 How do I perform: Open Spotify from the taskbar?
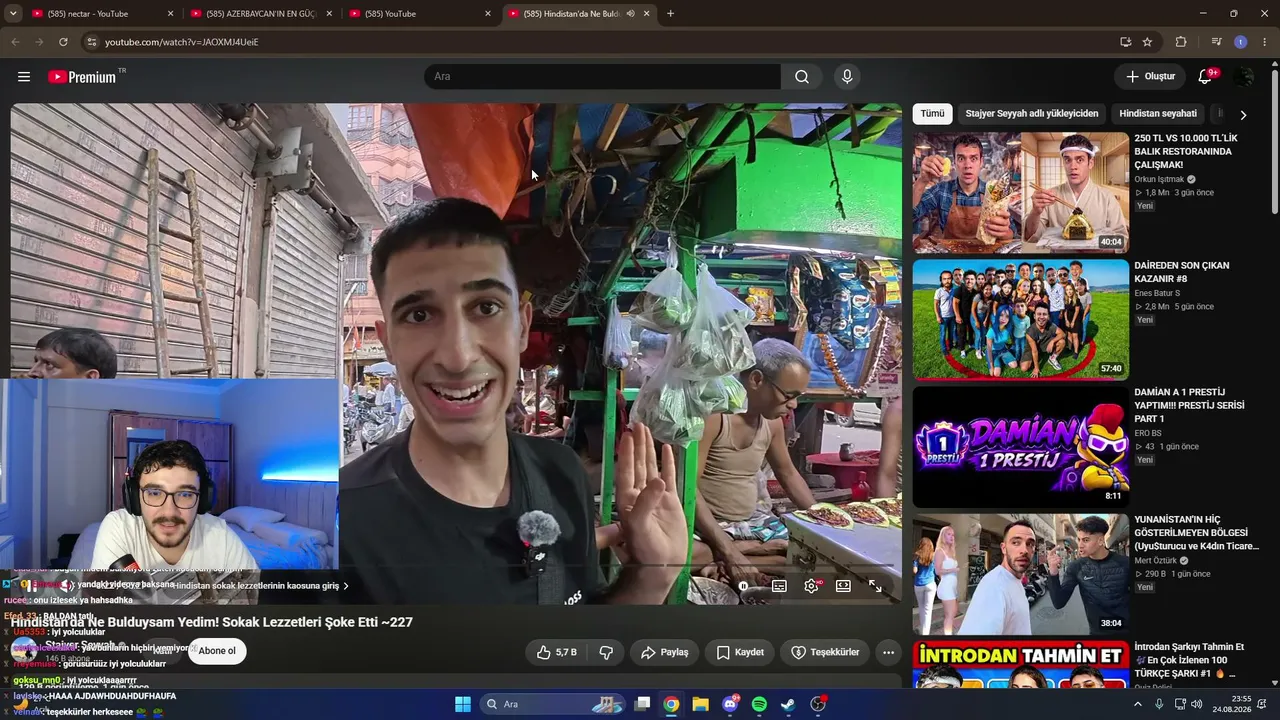(x=759, y=704)
